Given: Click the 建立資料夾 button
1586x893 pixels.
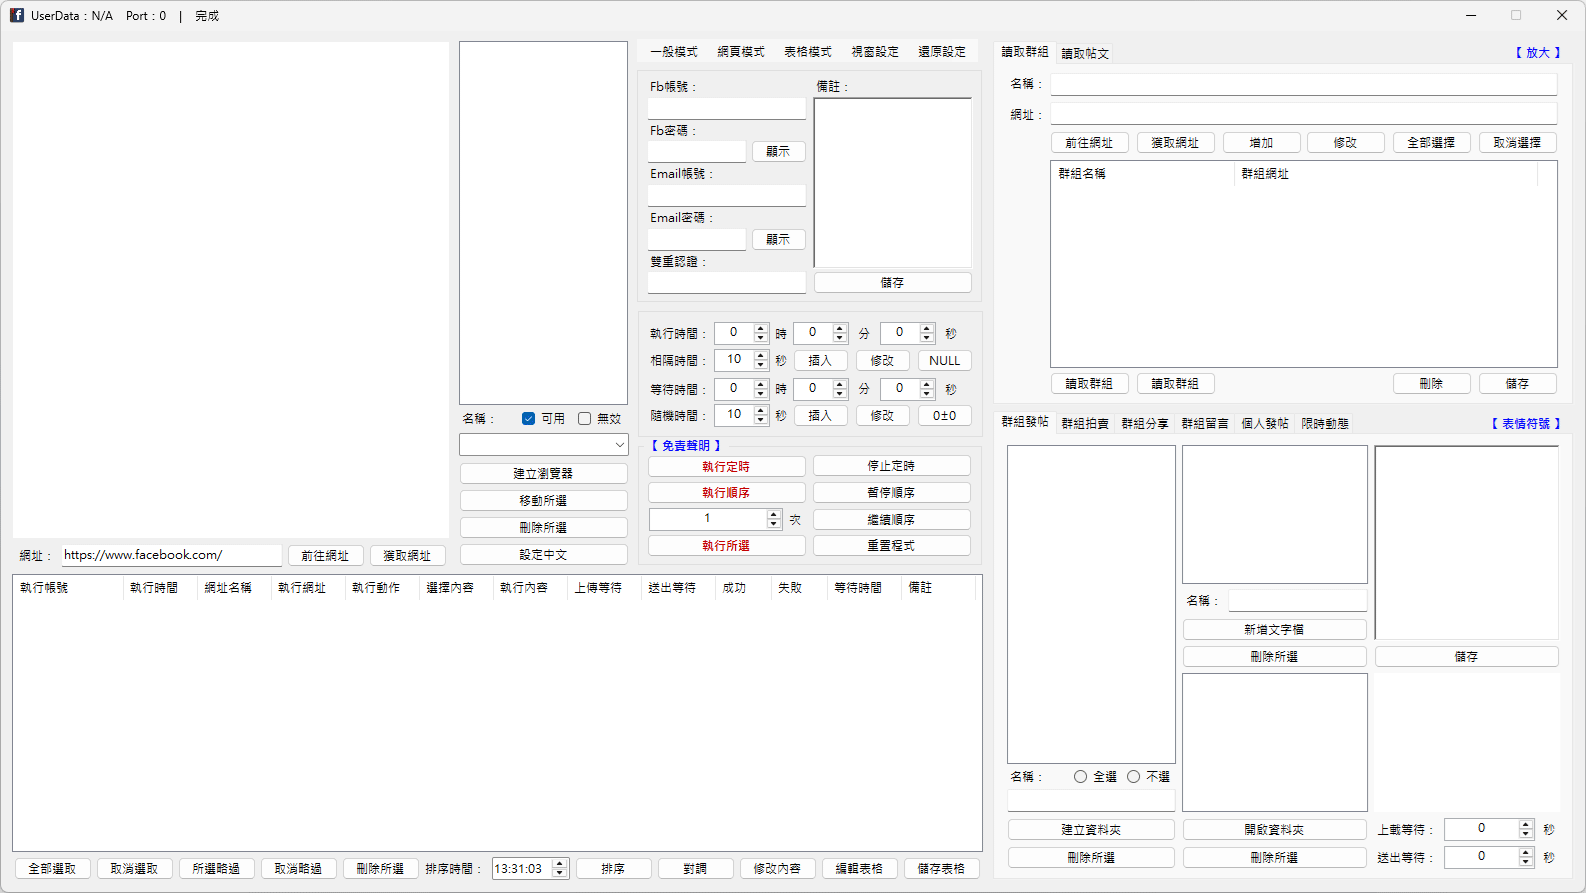Looking at the screenshot, I should pos(1091,830).
